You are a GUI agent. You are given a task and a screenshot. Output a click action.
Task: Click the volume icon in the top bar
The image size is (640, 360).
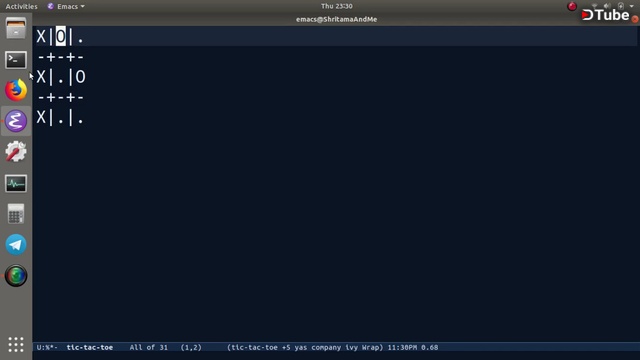607,6
